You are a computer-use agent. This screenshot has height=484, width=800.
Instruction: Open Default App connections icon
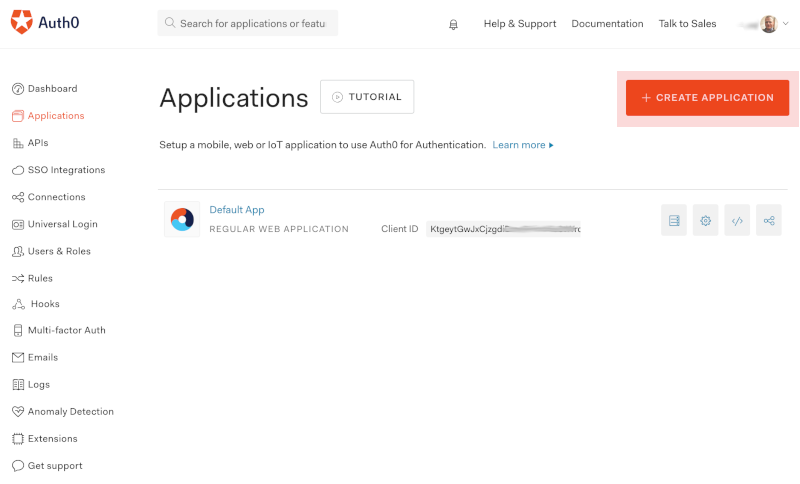click(768, 220)
